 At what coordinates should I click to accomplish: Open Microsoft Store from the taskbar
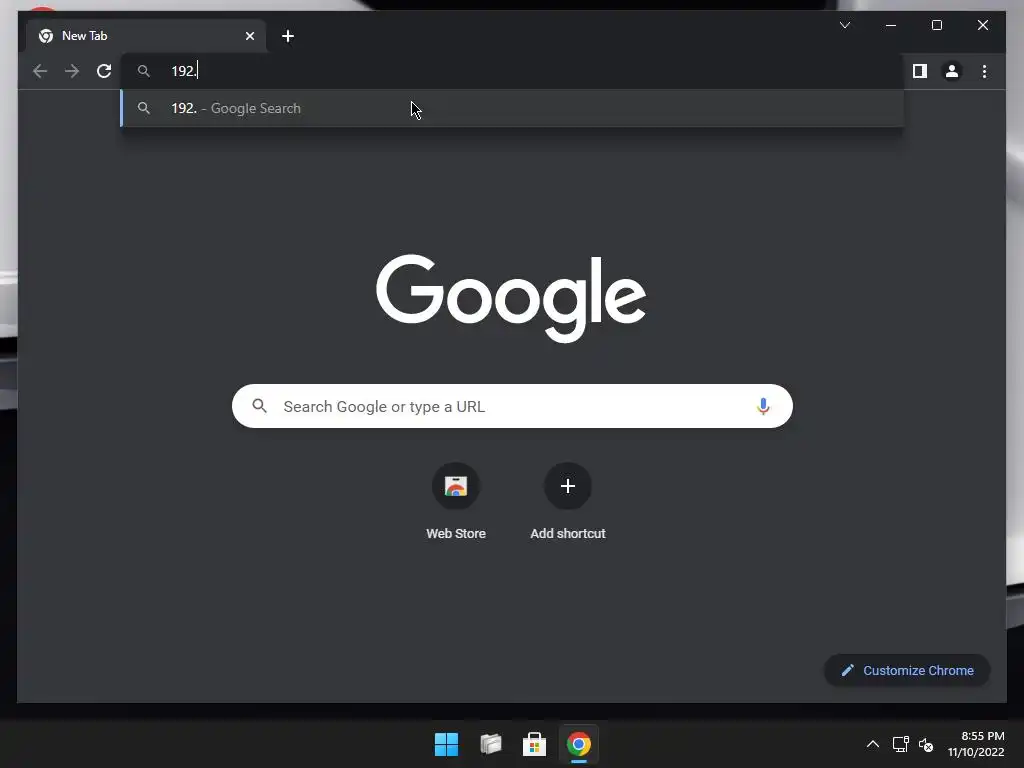(x=534, y=744)
